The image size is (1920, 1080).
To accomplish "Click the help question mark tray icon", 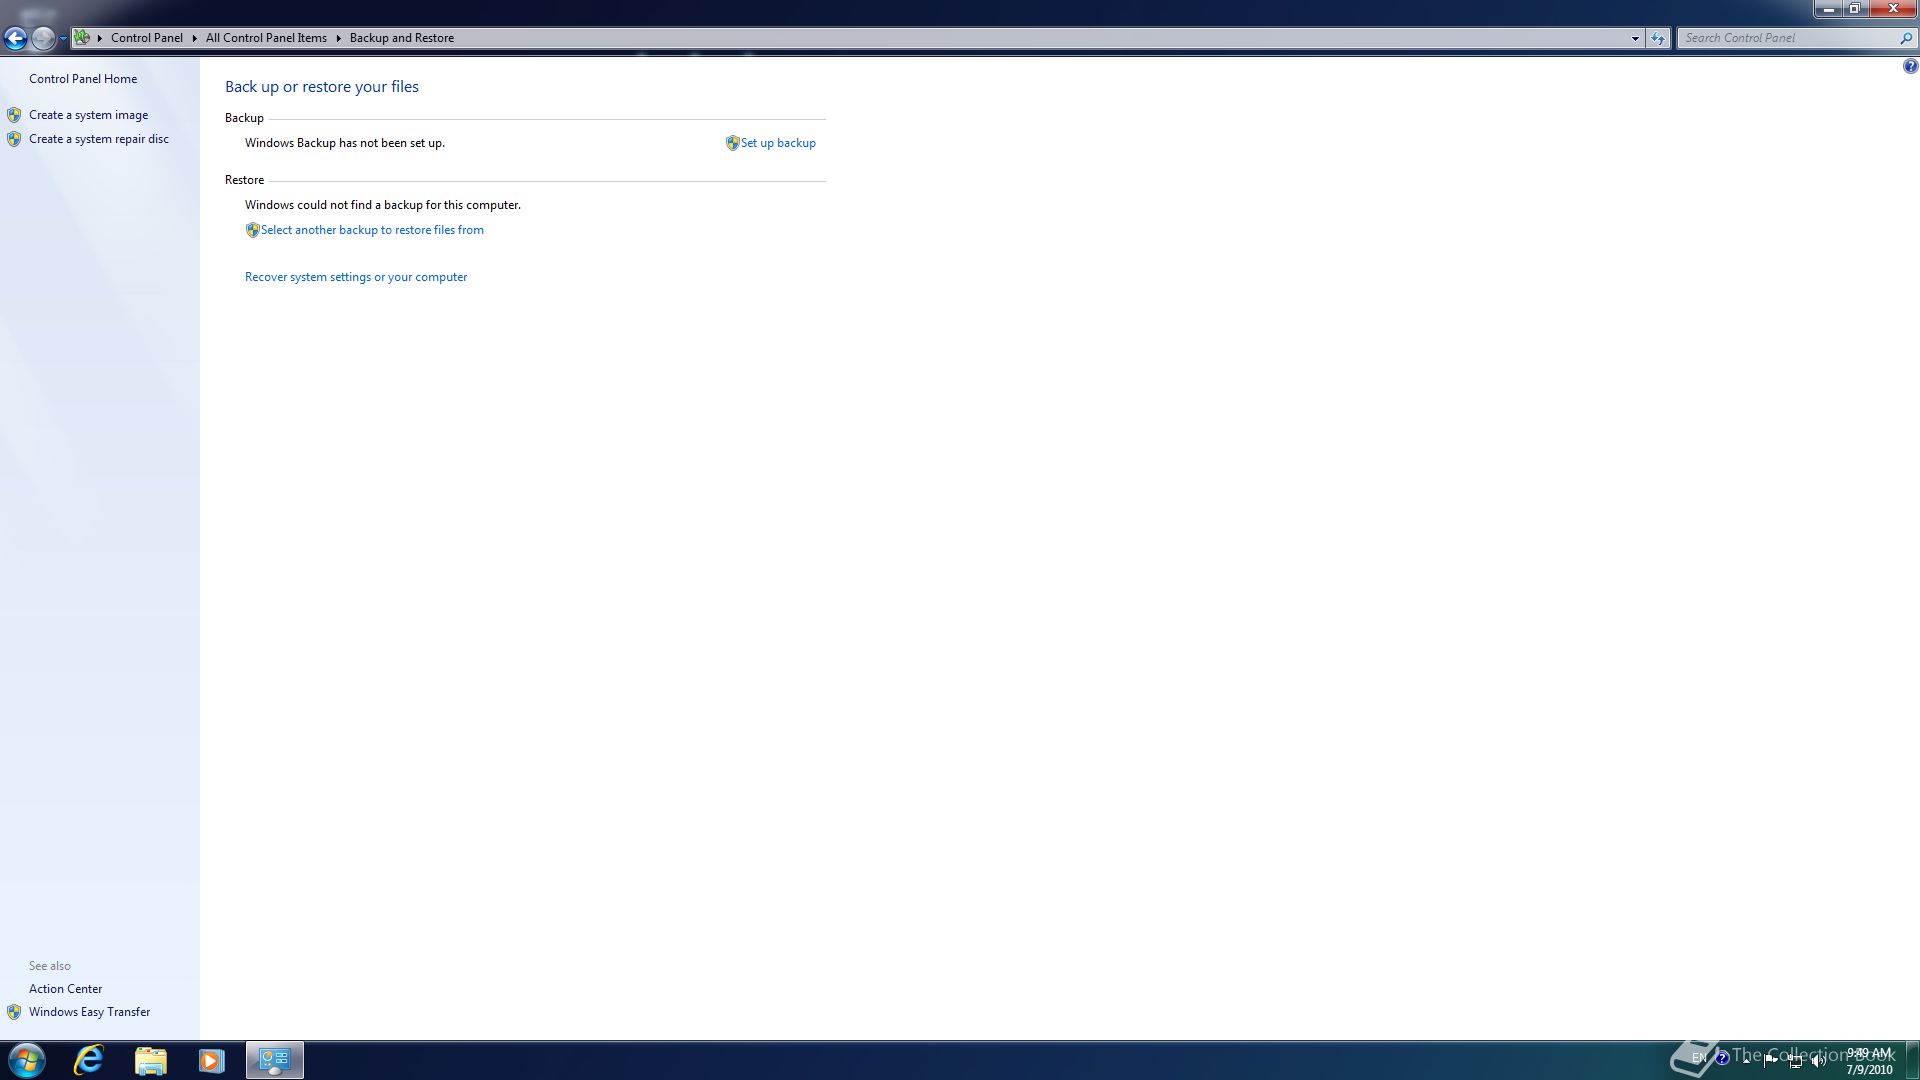I will (1722, 1058).
